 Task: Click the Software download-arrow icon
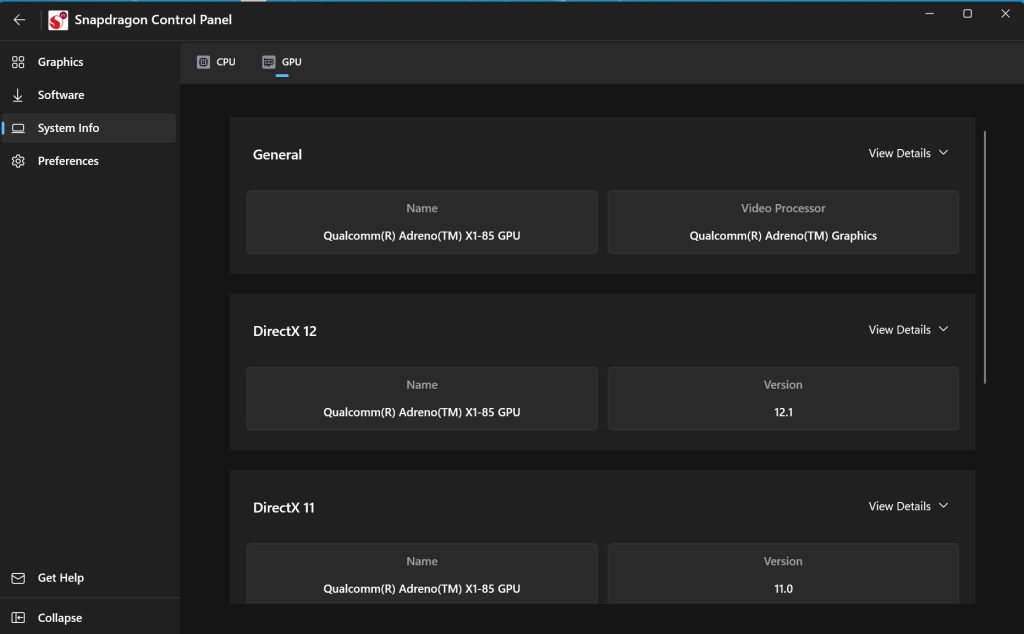(16, 94)
